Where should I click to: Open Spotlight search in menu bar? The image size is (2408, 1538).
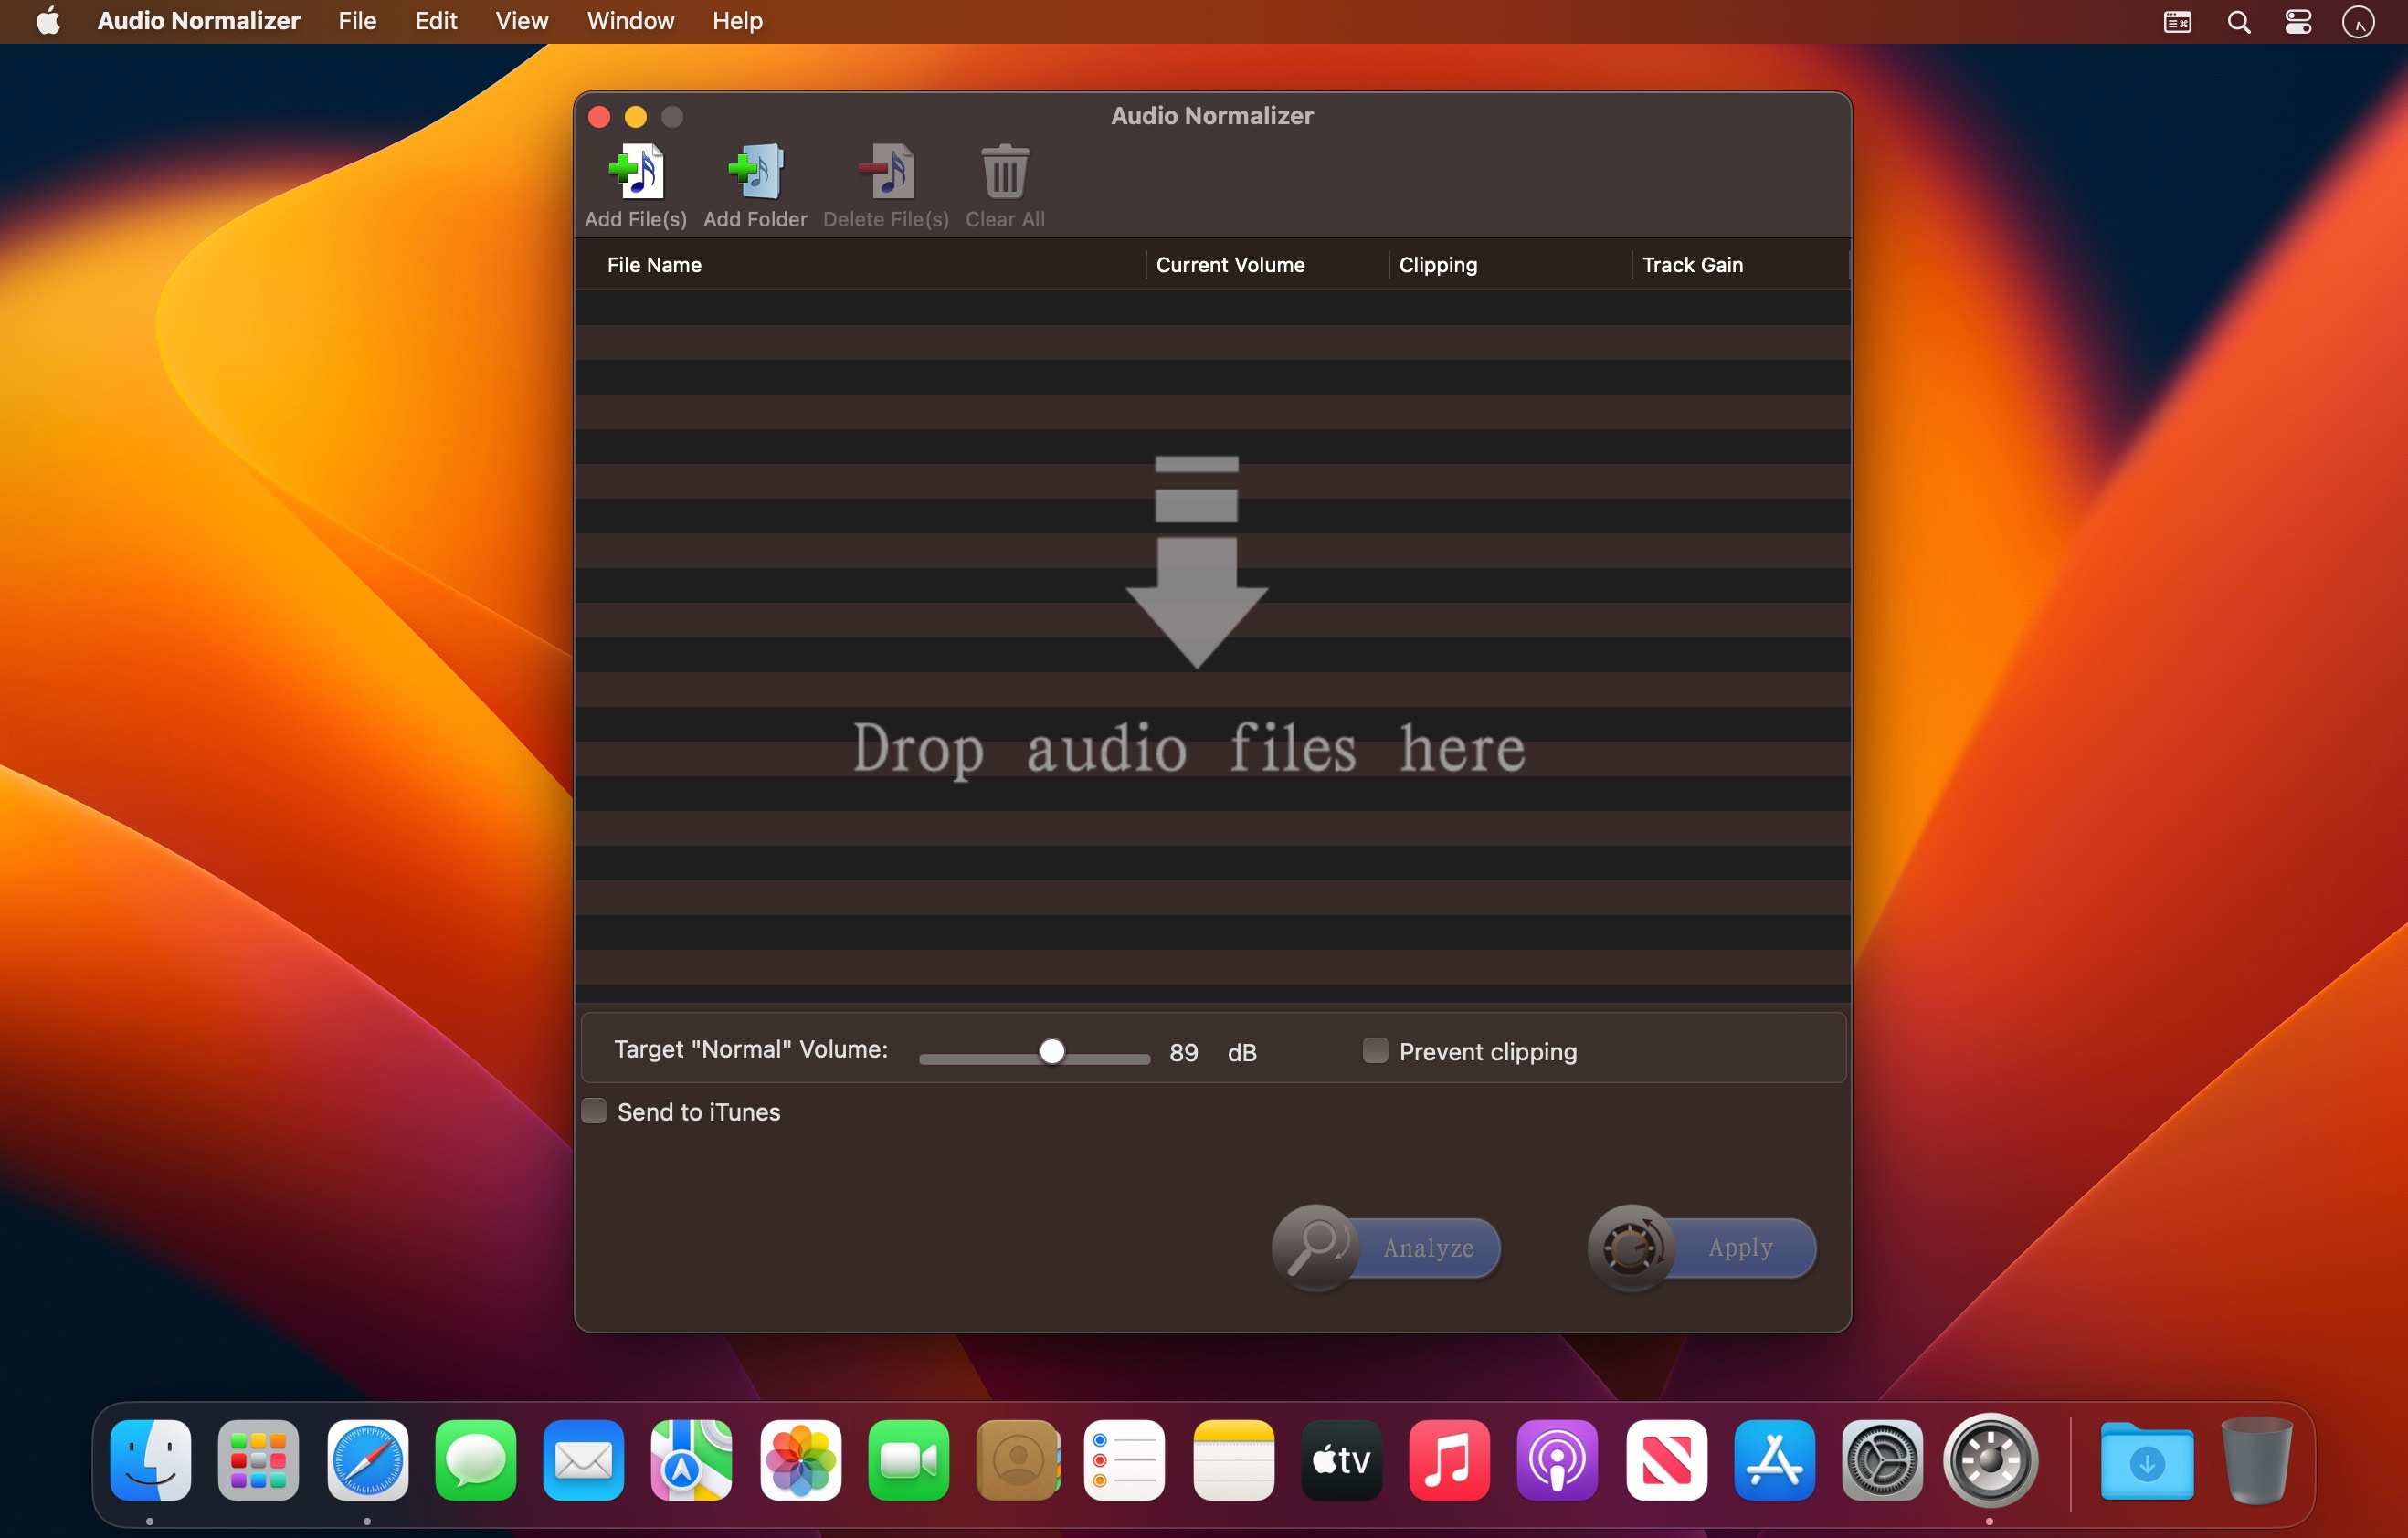[2238, 22]
